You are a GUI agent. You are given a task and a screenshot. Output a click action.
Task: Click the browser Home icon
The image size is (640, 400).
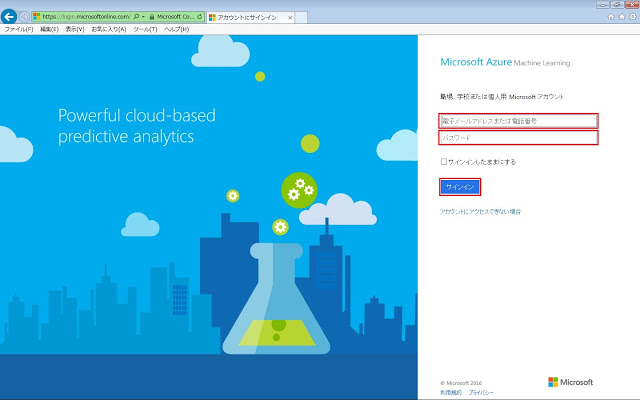click(611, 17)
